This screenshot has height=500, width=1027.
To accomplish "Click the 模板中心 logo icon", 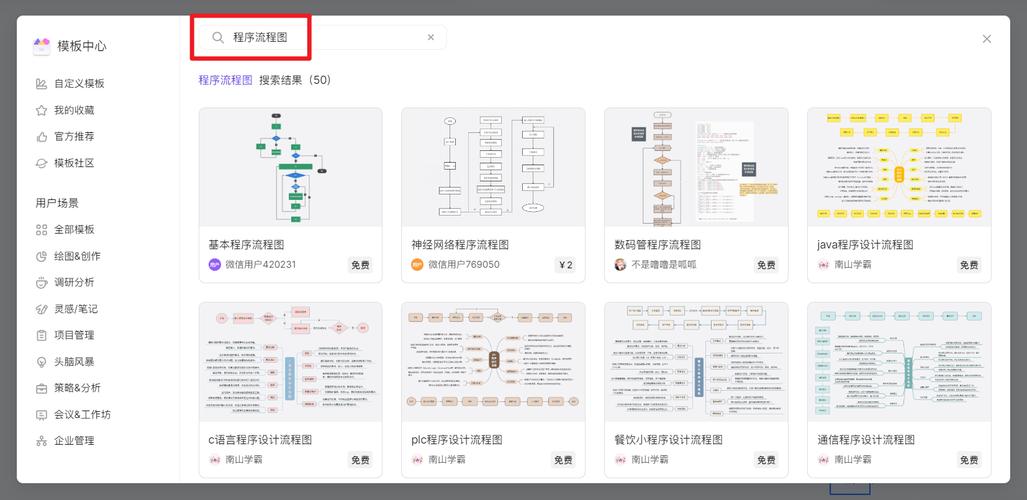I will [41, 46].
